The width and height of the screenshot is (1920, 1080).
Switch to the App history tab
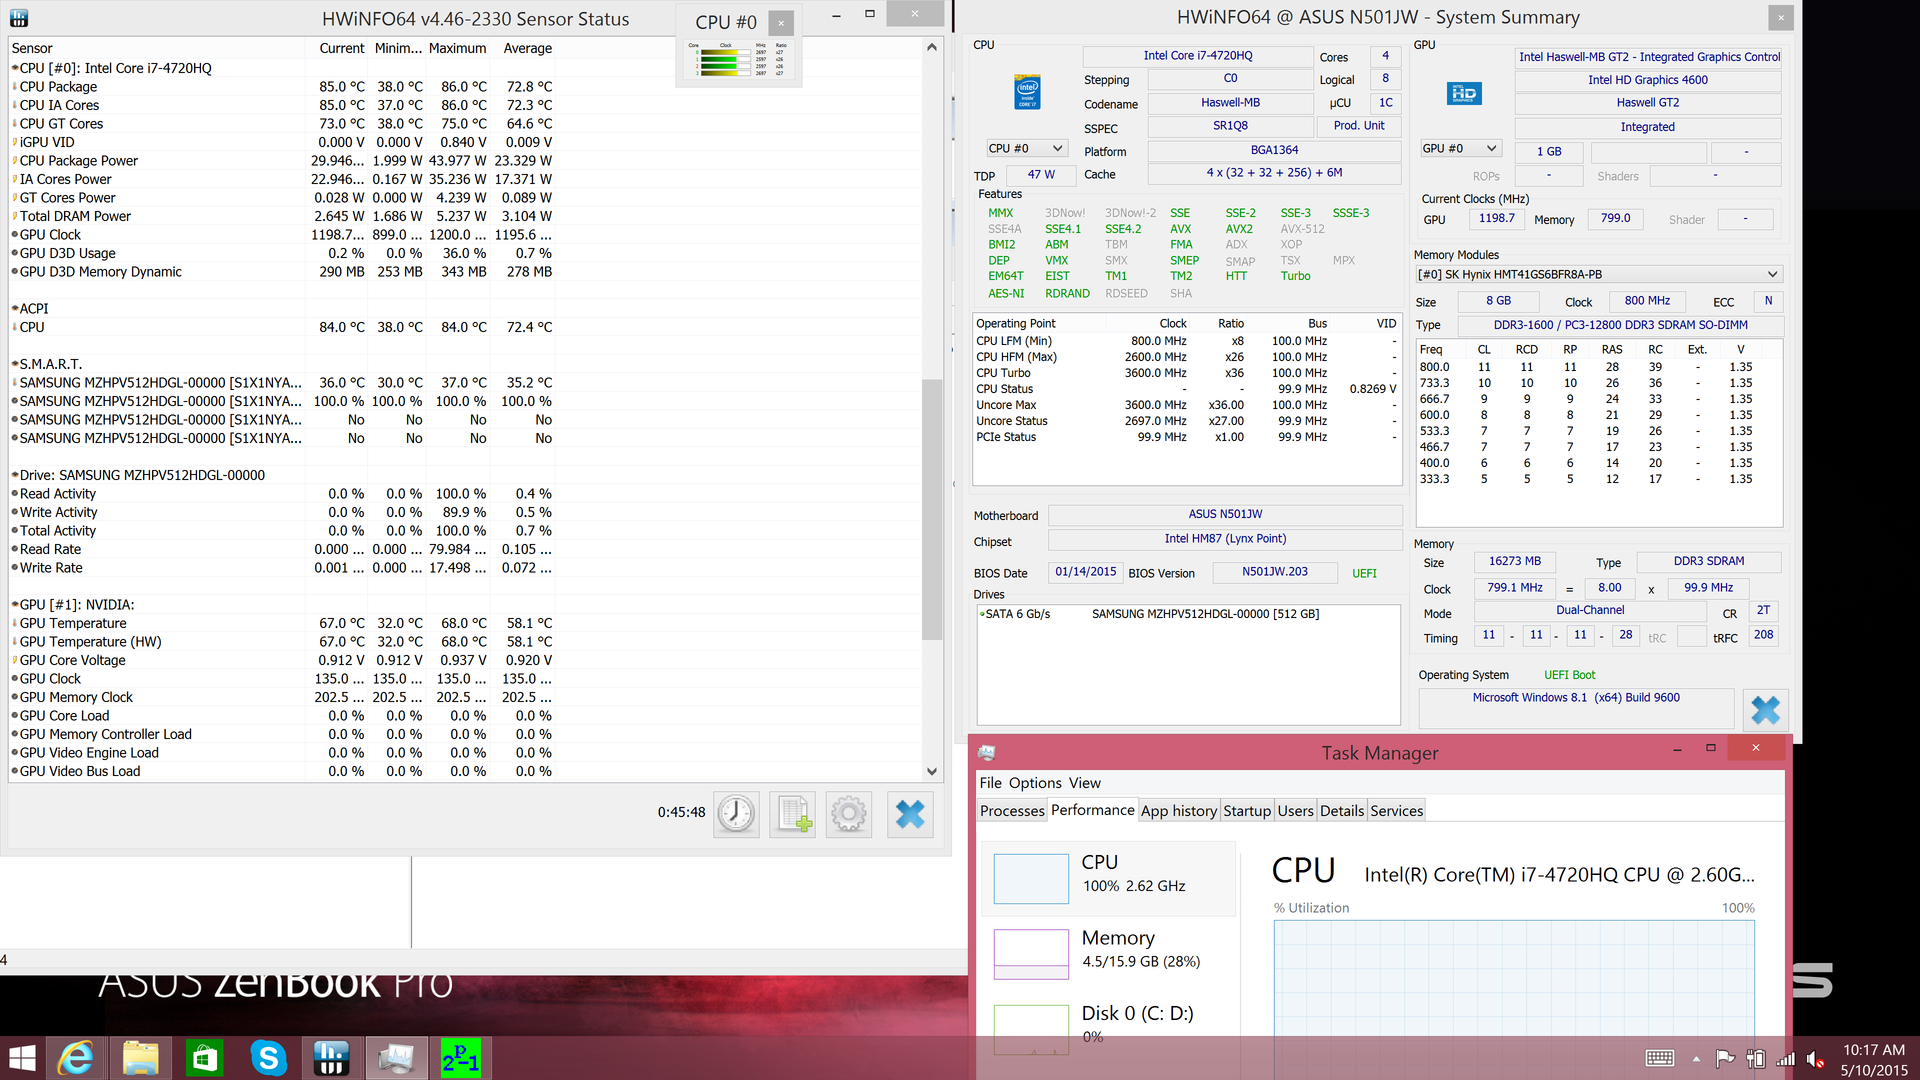click(x=1178, y=811)
